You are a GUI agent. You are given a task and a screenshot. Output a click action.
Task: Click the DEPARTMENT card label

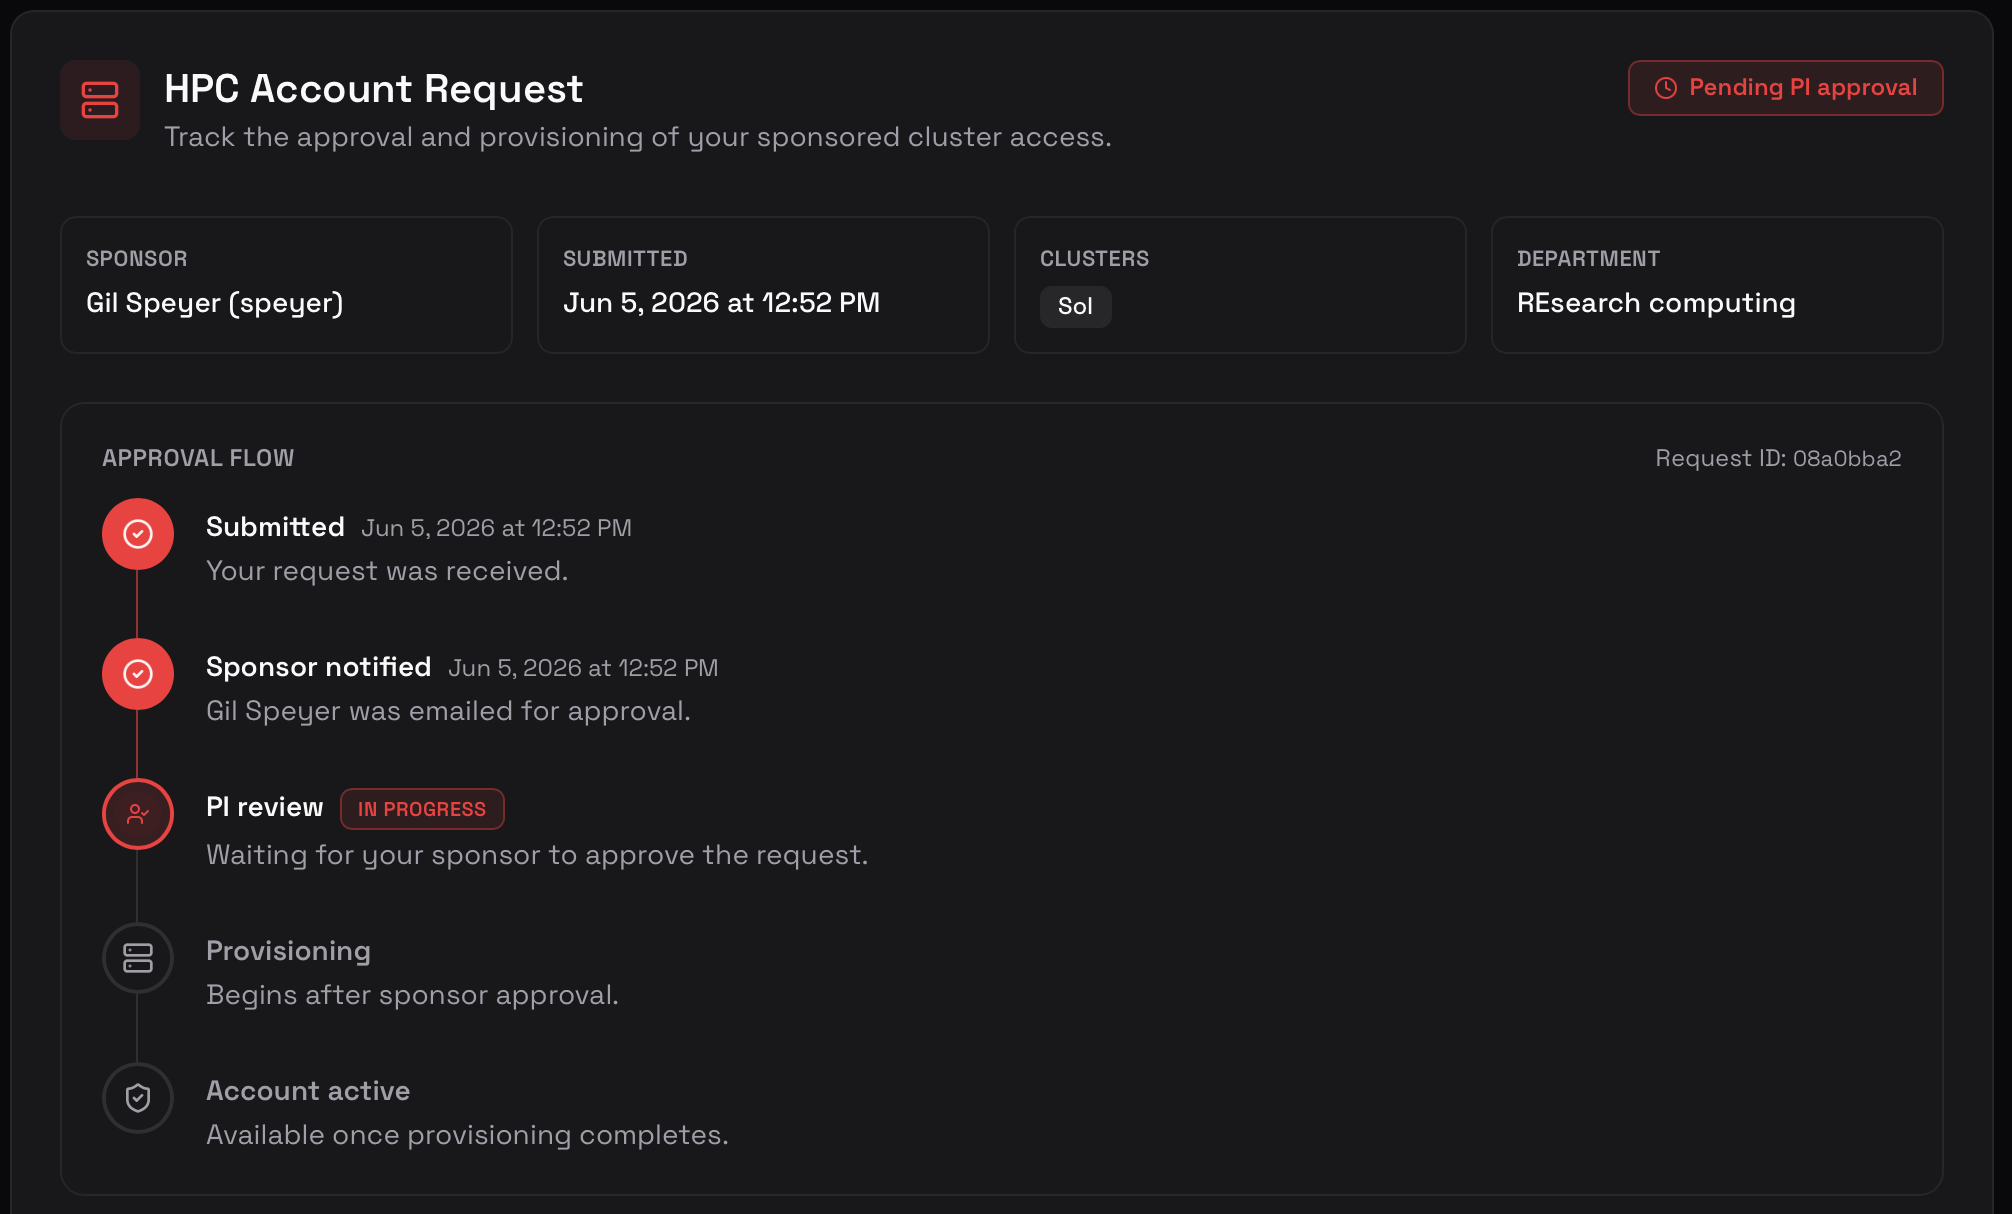click(1588, 259)
